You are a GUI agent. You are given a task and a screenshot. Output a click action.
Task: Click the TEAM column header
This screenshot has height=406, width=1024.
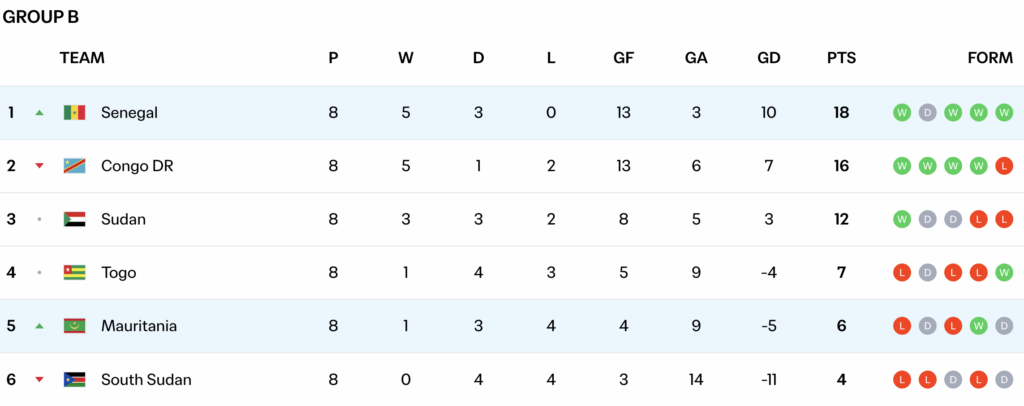click(82, 58)
